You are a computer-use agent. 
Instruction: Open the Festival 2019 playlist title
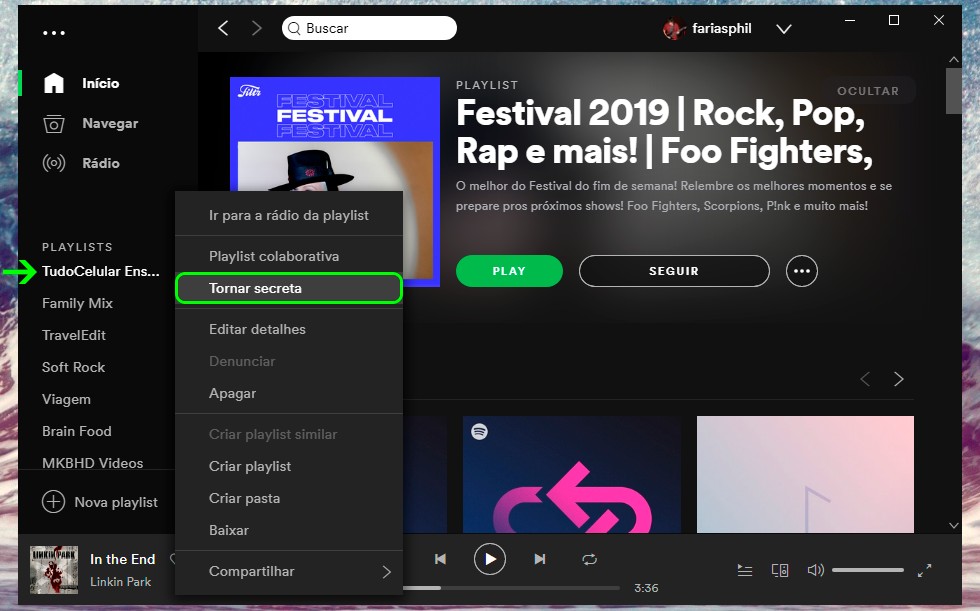[664, 132]
